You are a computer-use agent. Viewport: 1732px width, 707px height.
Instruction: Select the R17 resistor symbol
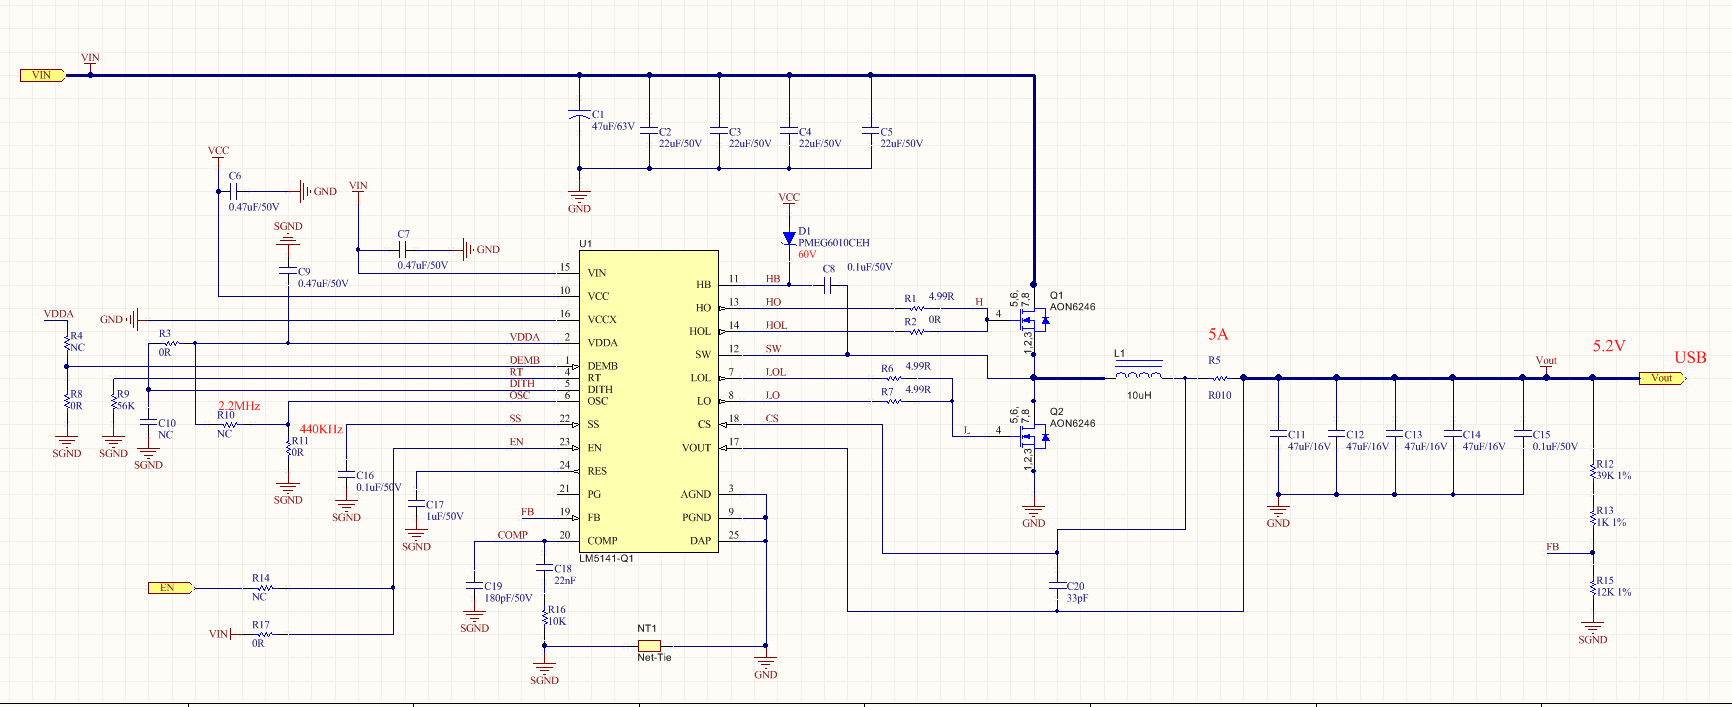coord(263,634)
